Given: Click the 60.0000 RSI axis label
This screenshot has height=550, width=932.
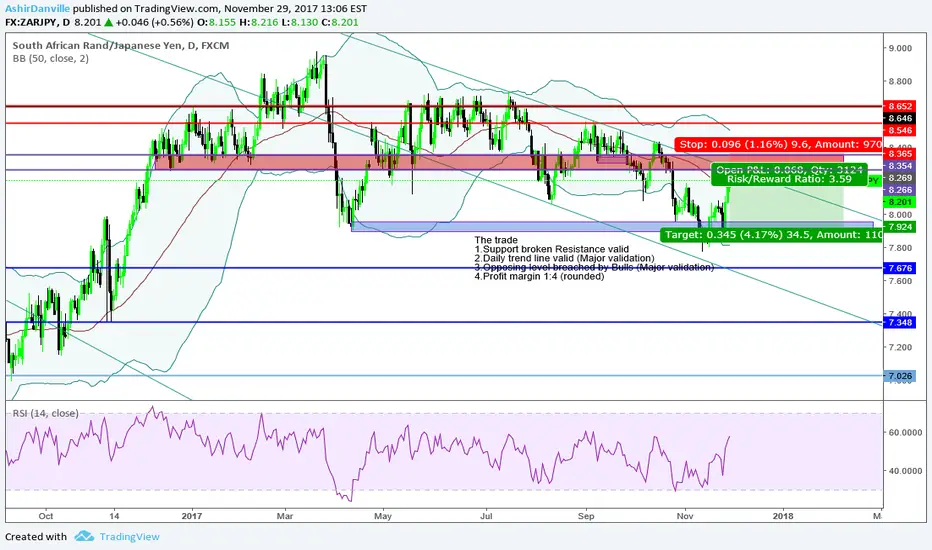Looking at the screenshot, I should tap(905, 432).
